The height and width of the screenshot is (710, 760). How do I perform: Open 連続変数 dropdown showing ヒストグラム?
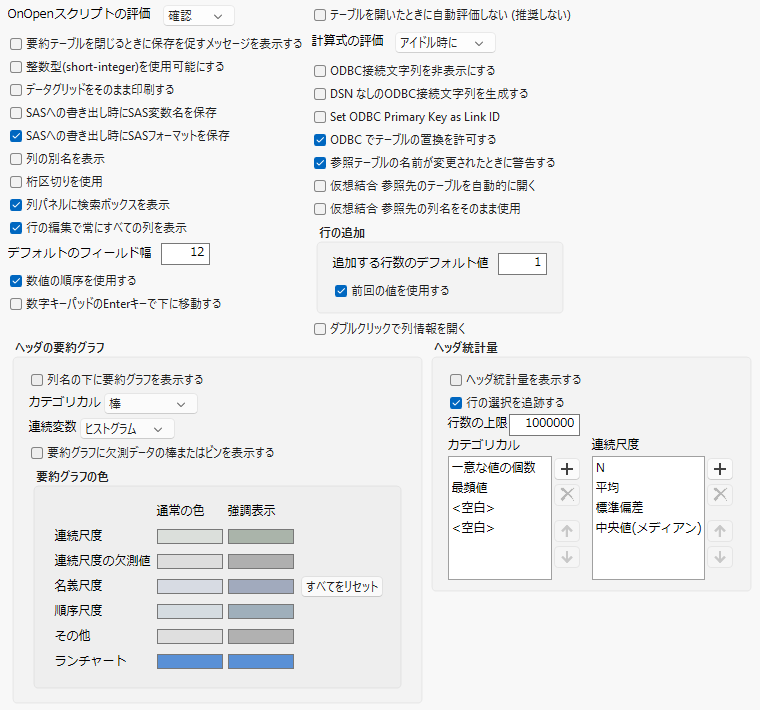127,429
